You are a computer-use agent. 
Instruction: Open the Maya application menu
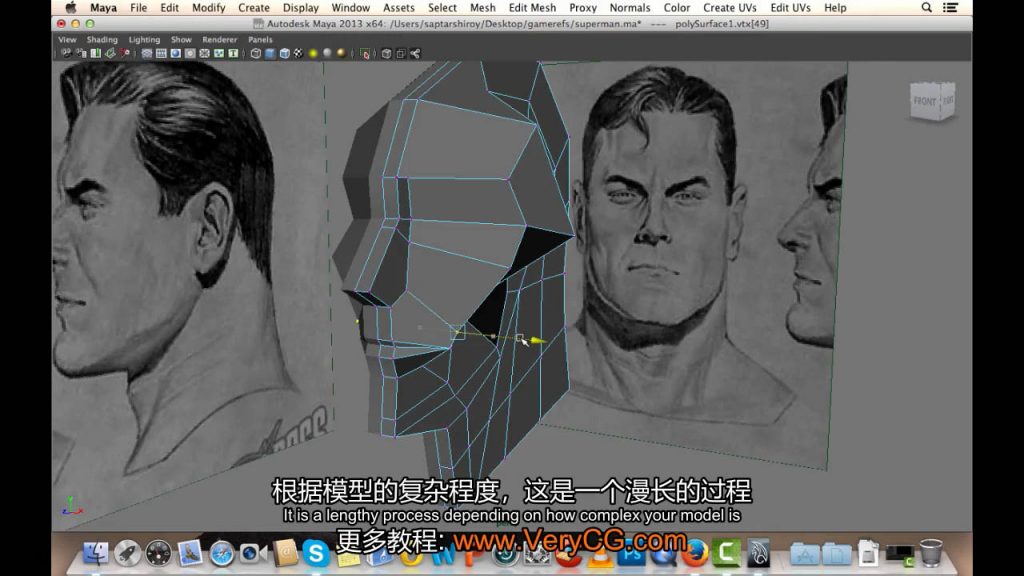pyautogui.click(x=103, y=8)
